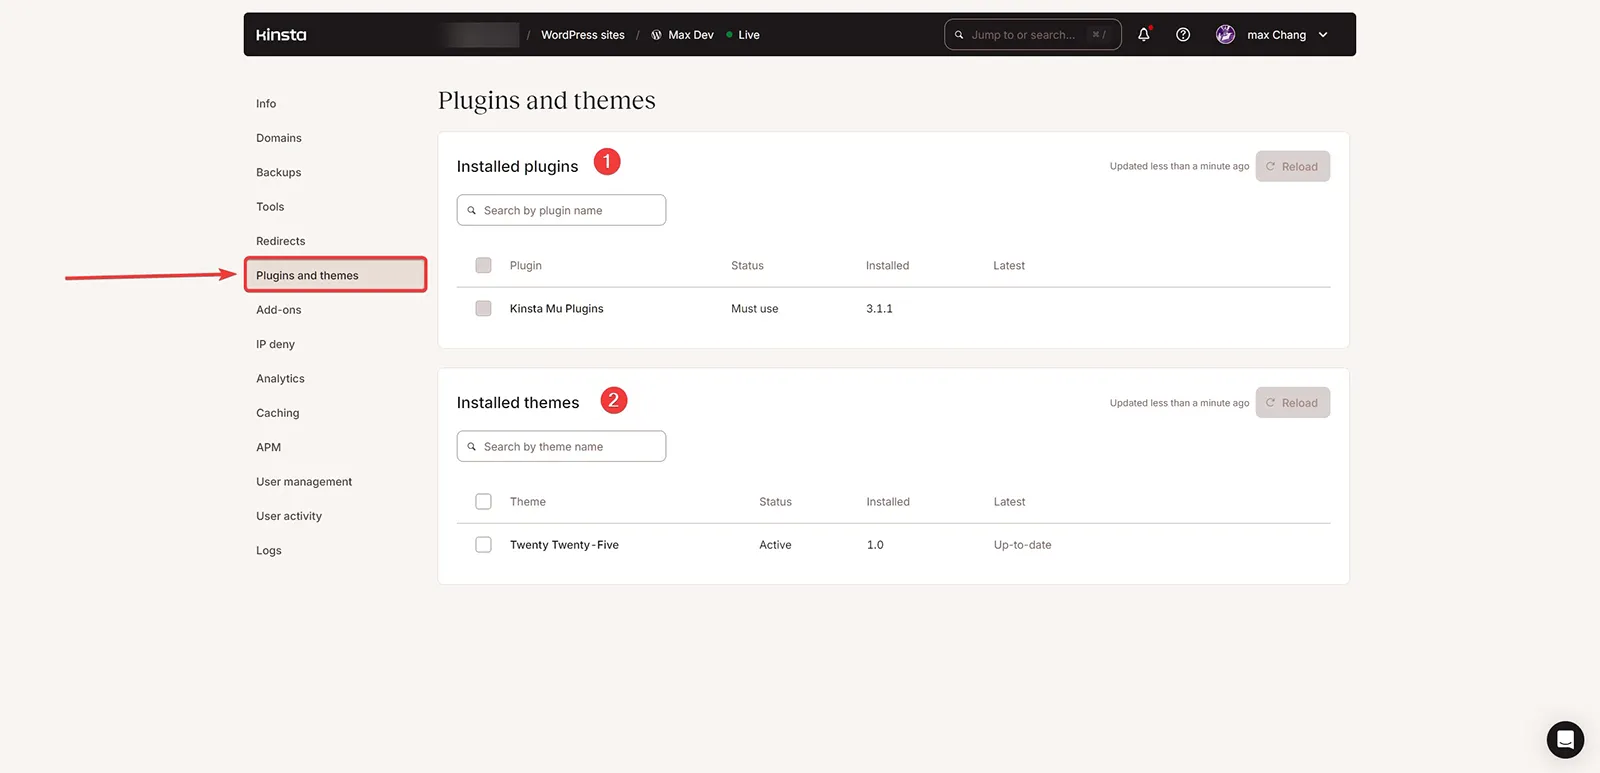Toggle the Kinsta Mu Plugins checkbox

click(484, 309)
